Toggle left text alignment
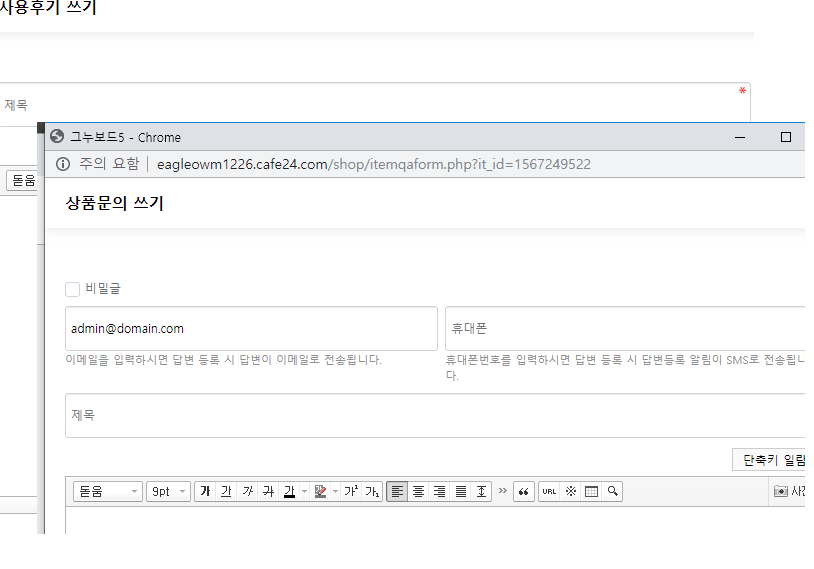The image size is (814, 569). click(x=397, y=492)
